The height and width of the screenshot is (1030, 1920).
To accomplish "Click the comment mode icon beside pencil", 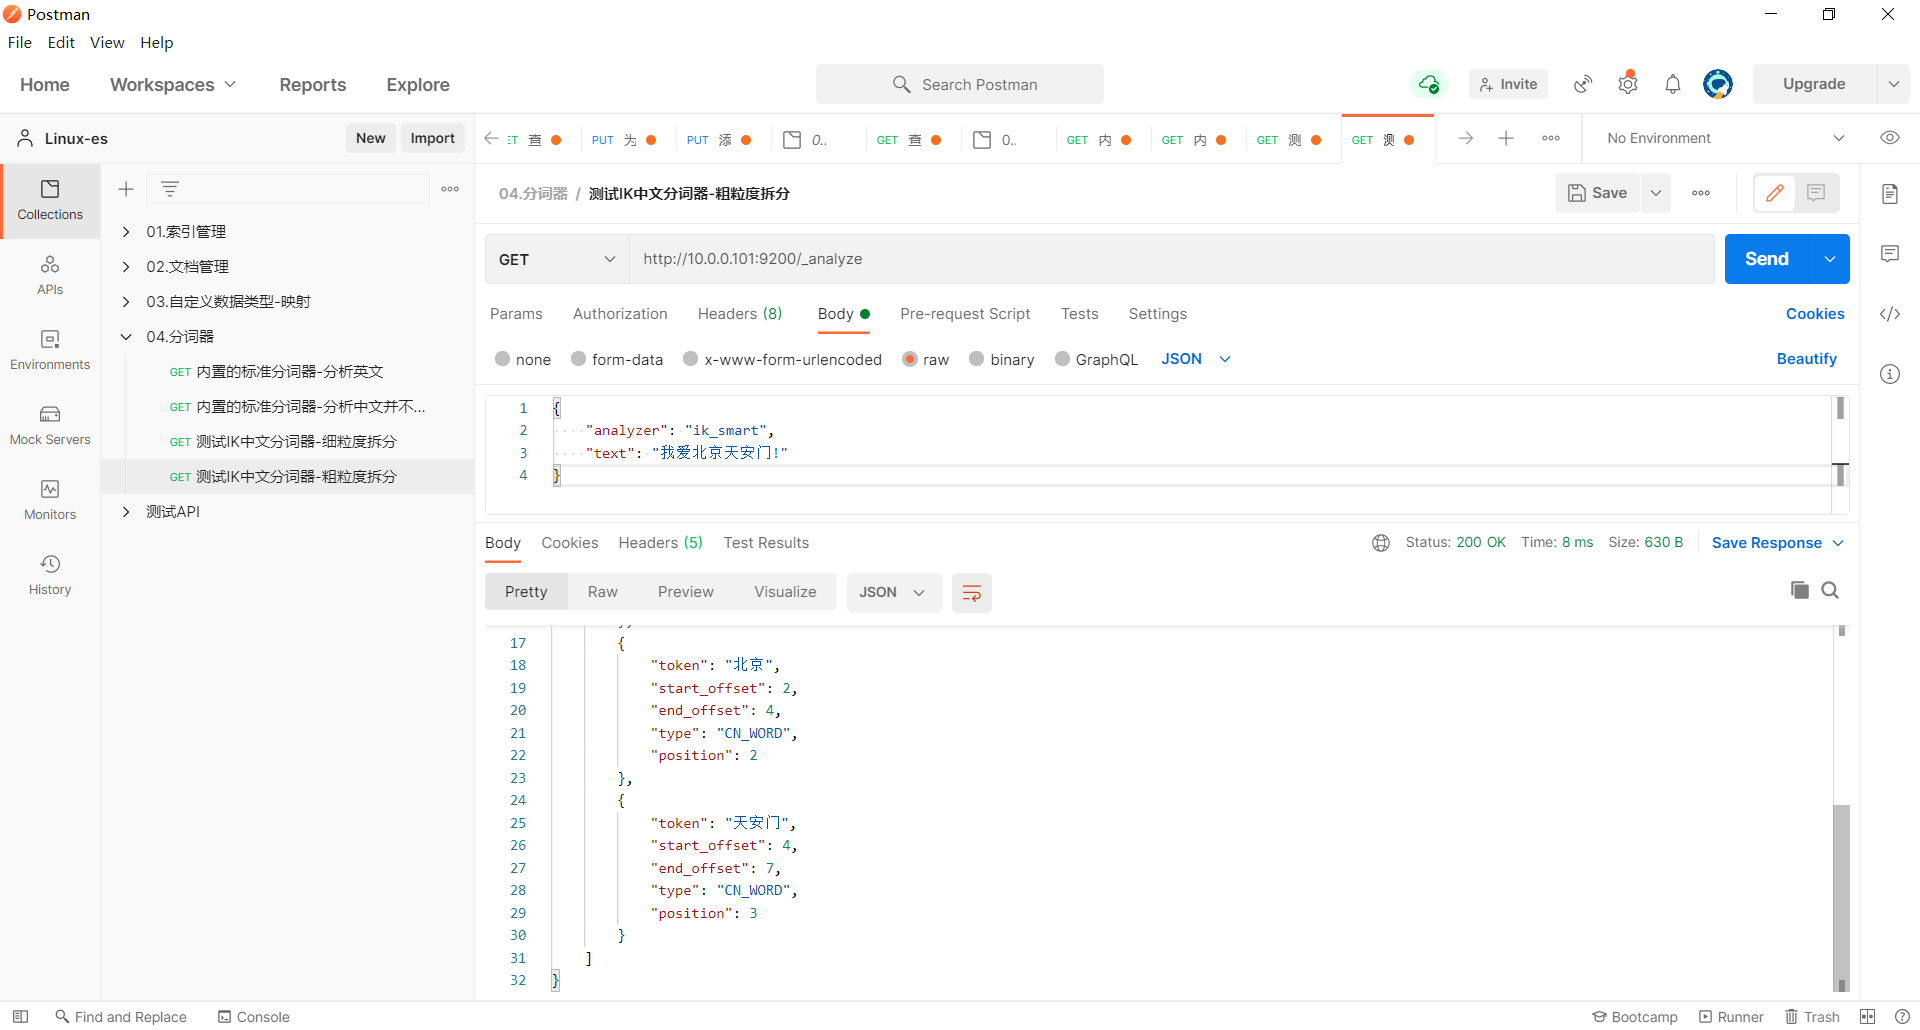I will pyautogui.click(x=1817, y=193).
